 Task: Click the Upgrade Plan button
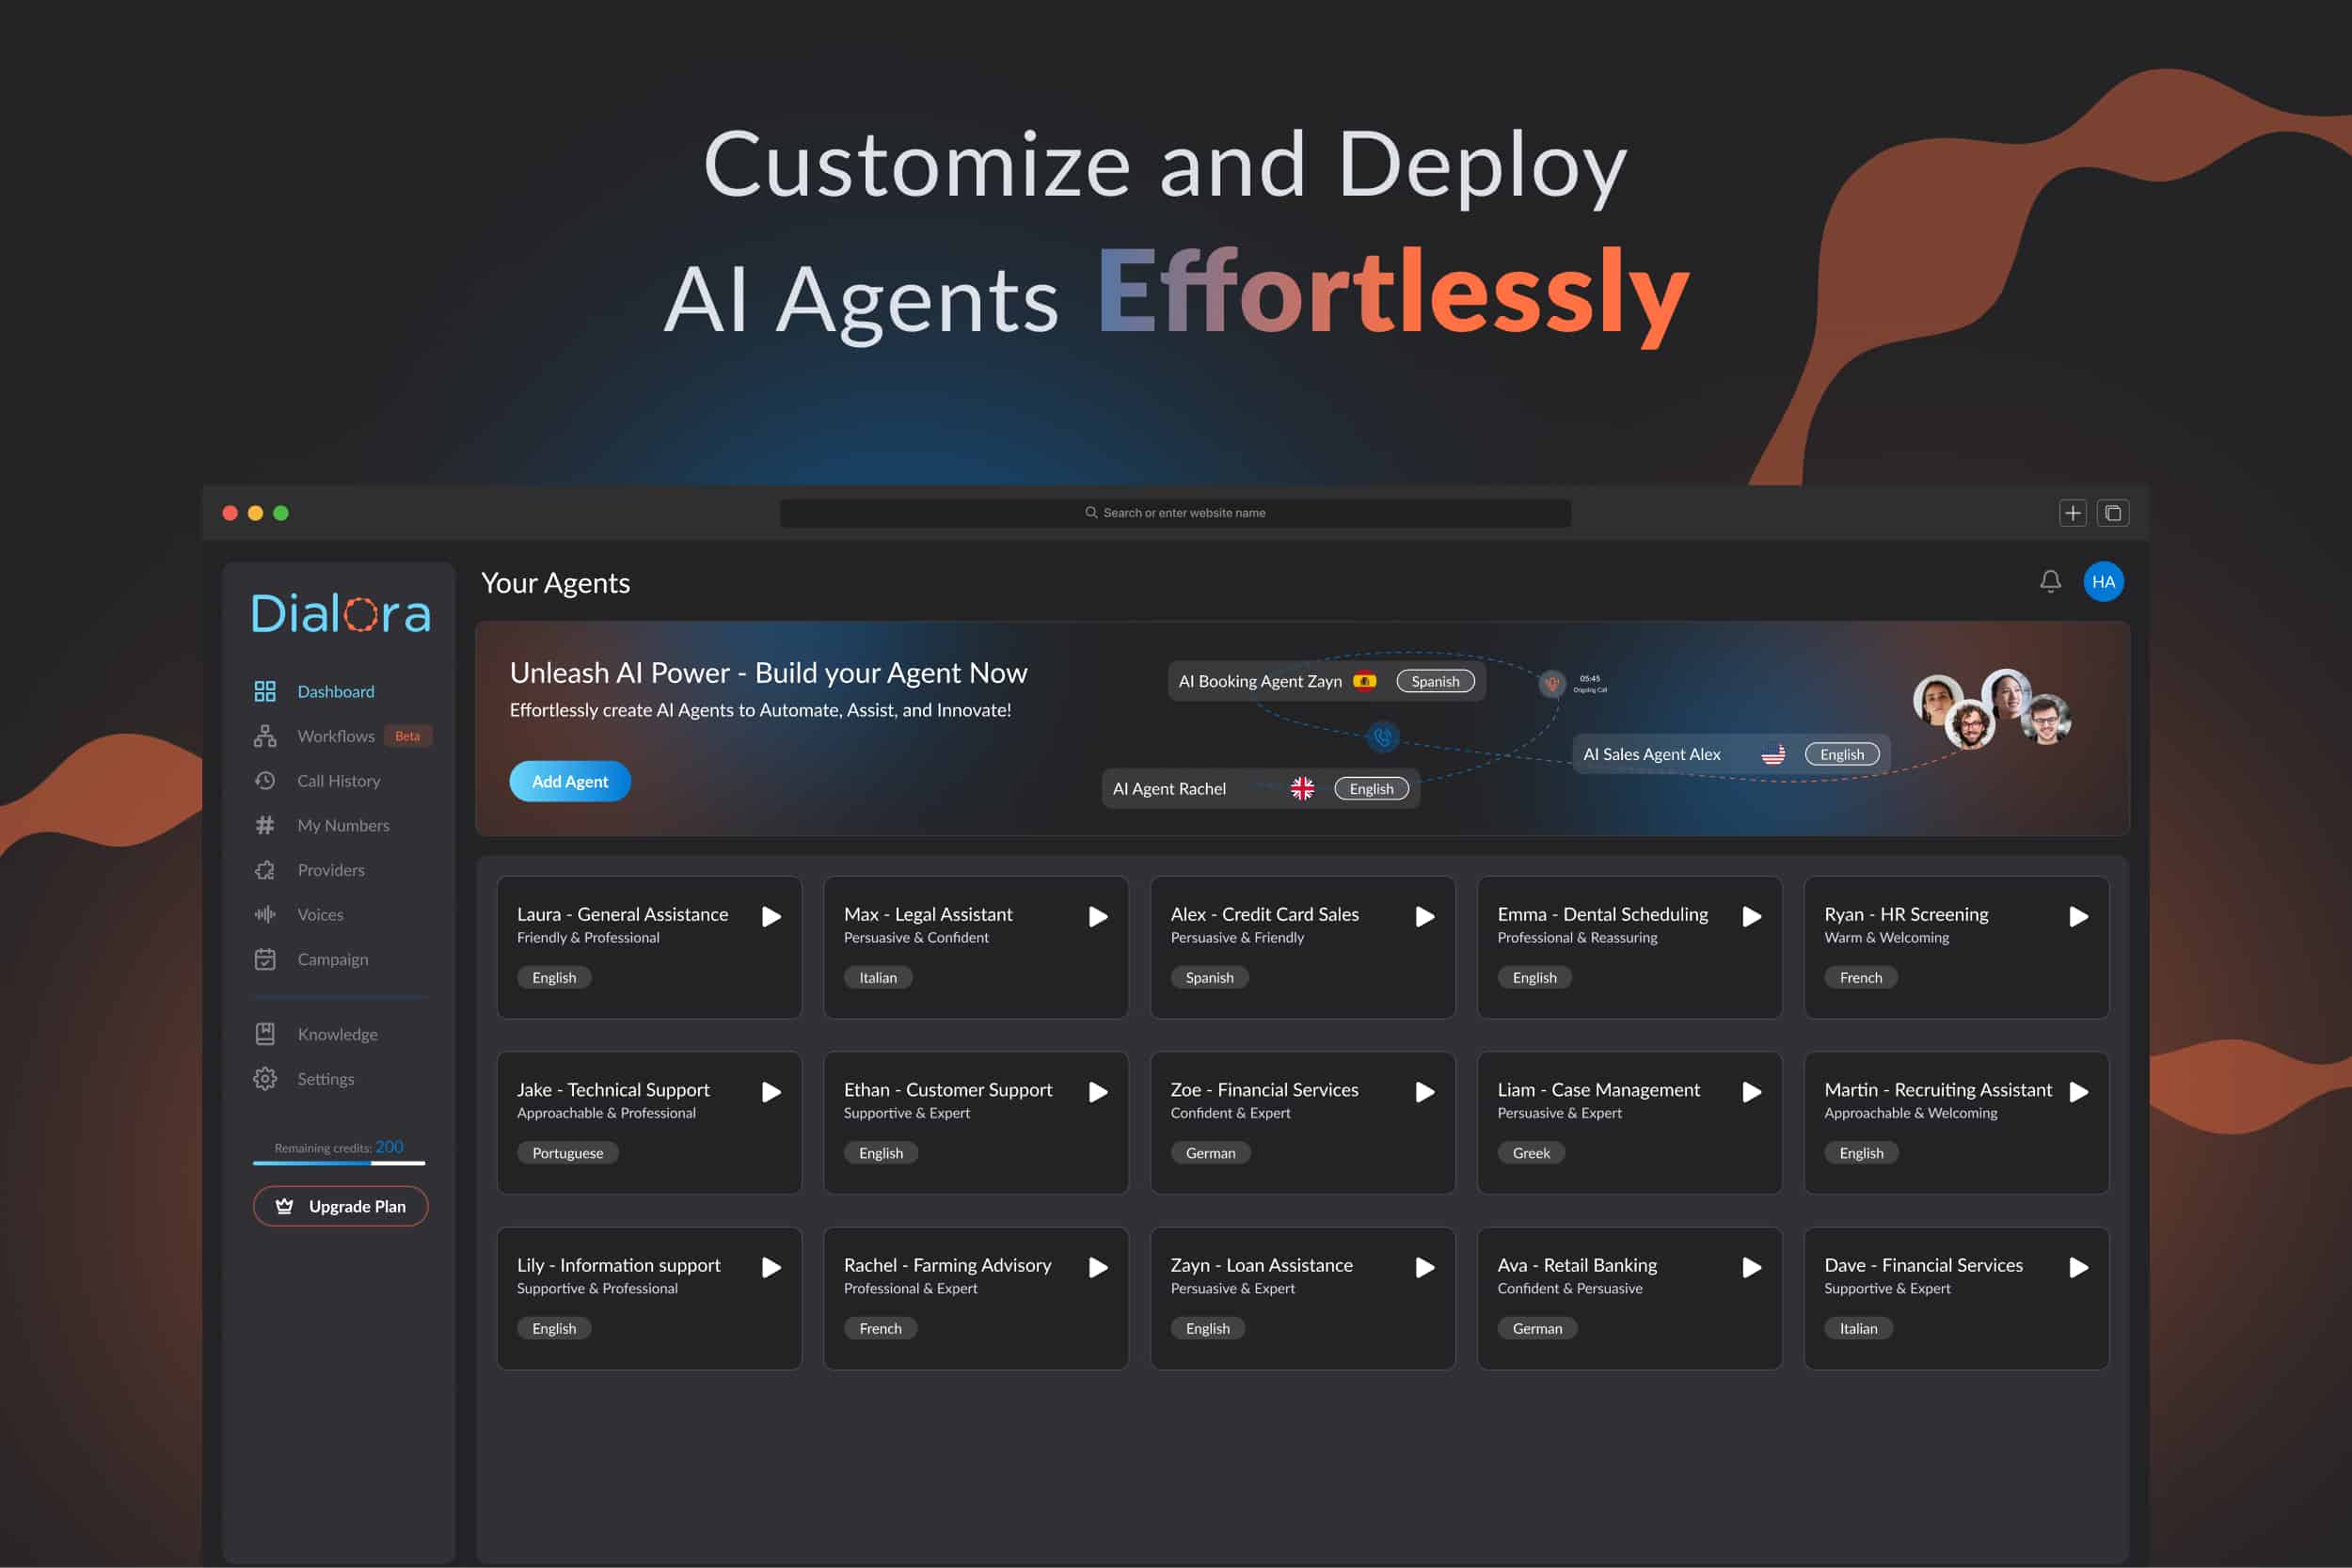pos(340,1205)
